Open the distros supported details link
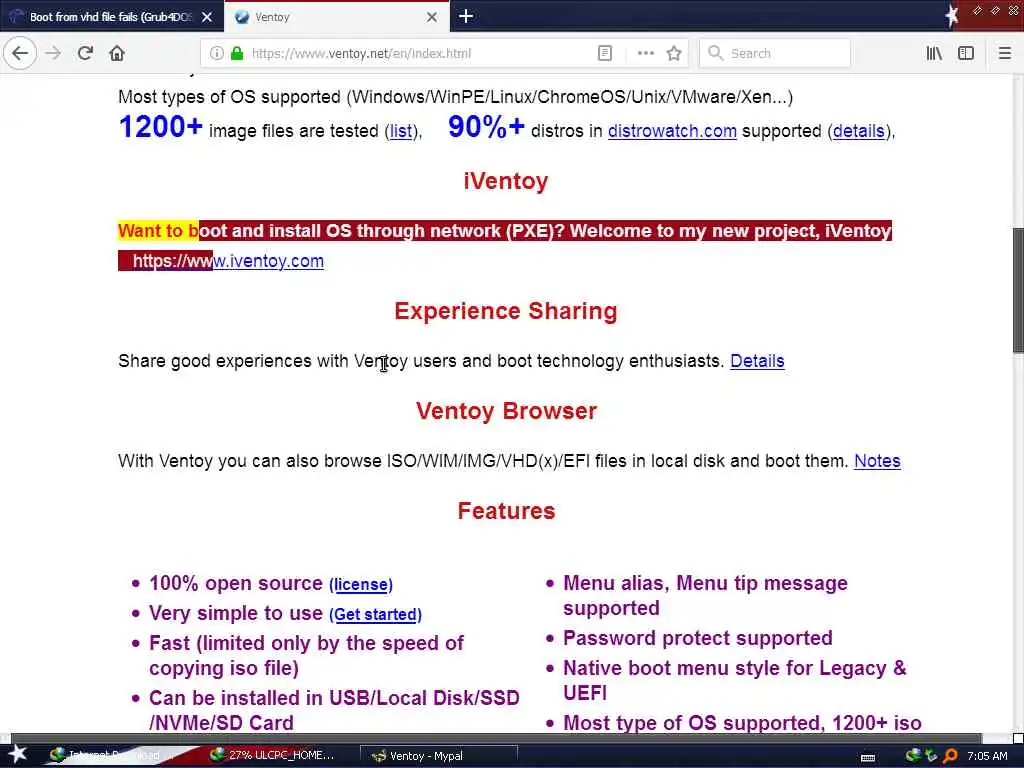Screen dimensions: 1024x768 859,131
